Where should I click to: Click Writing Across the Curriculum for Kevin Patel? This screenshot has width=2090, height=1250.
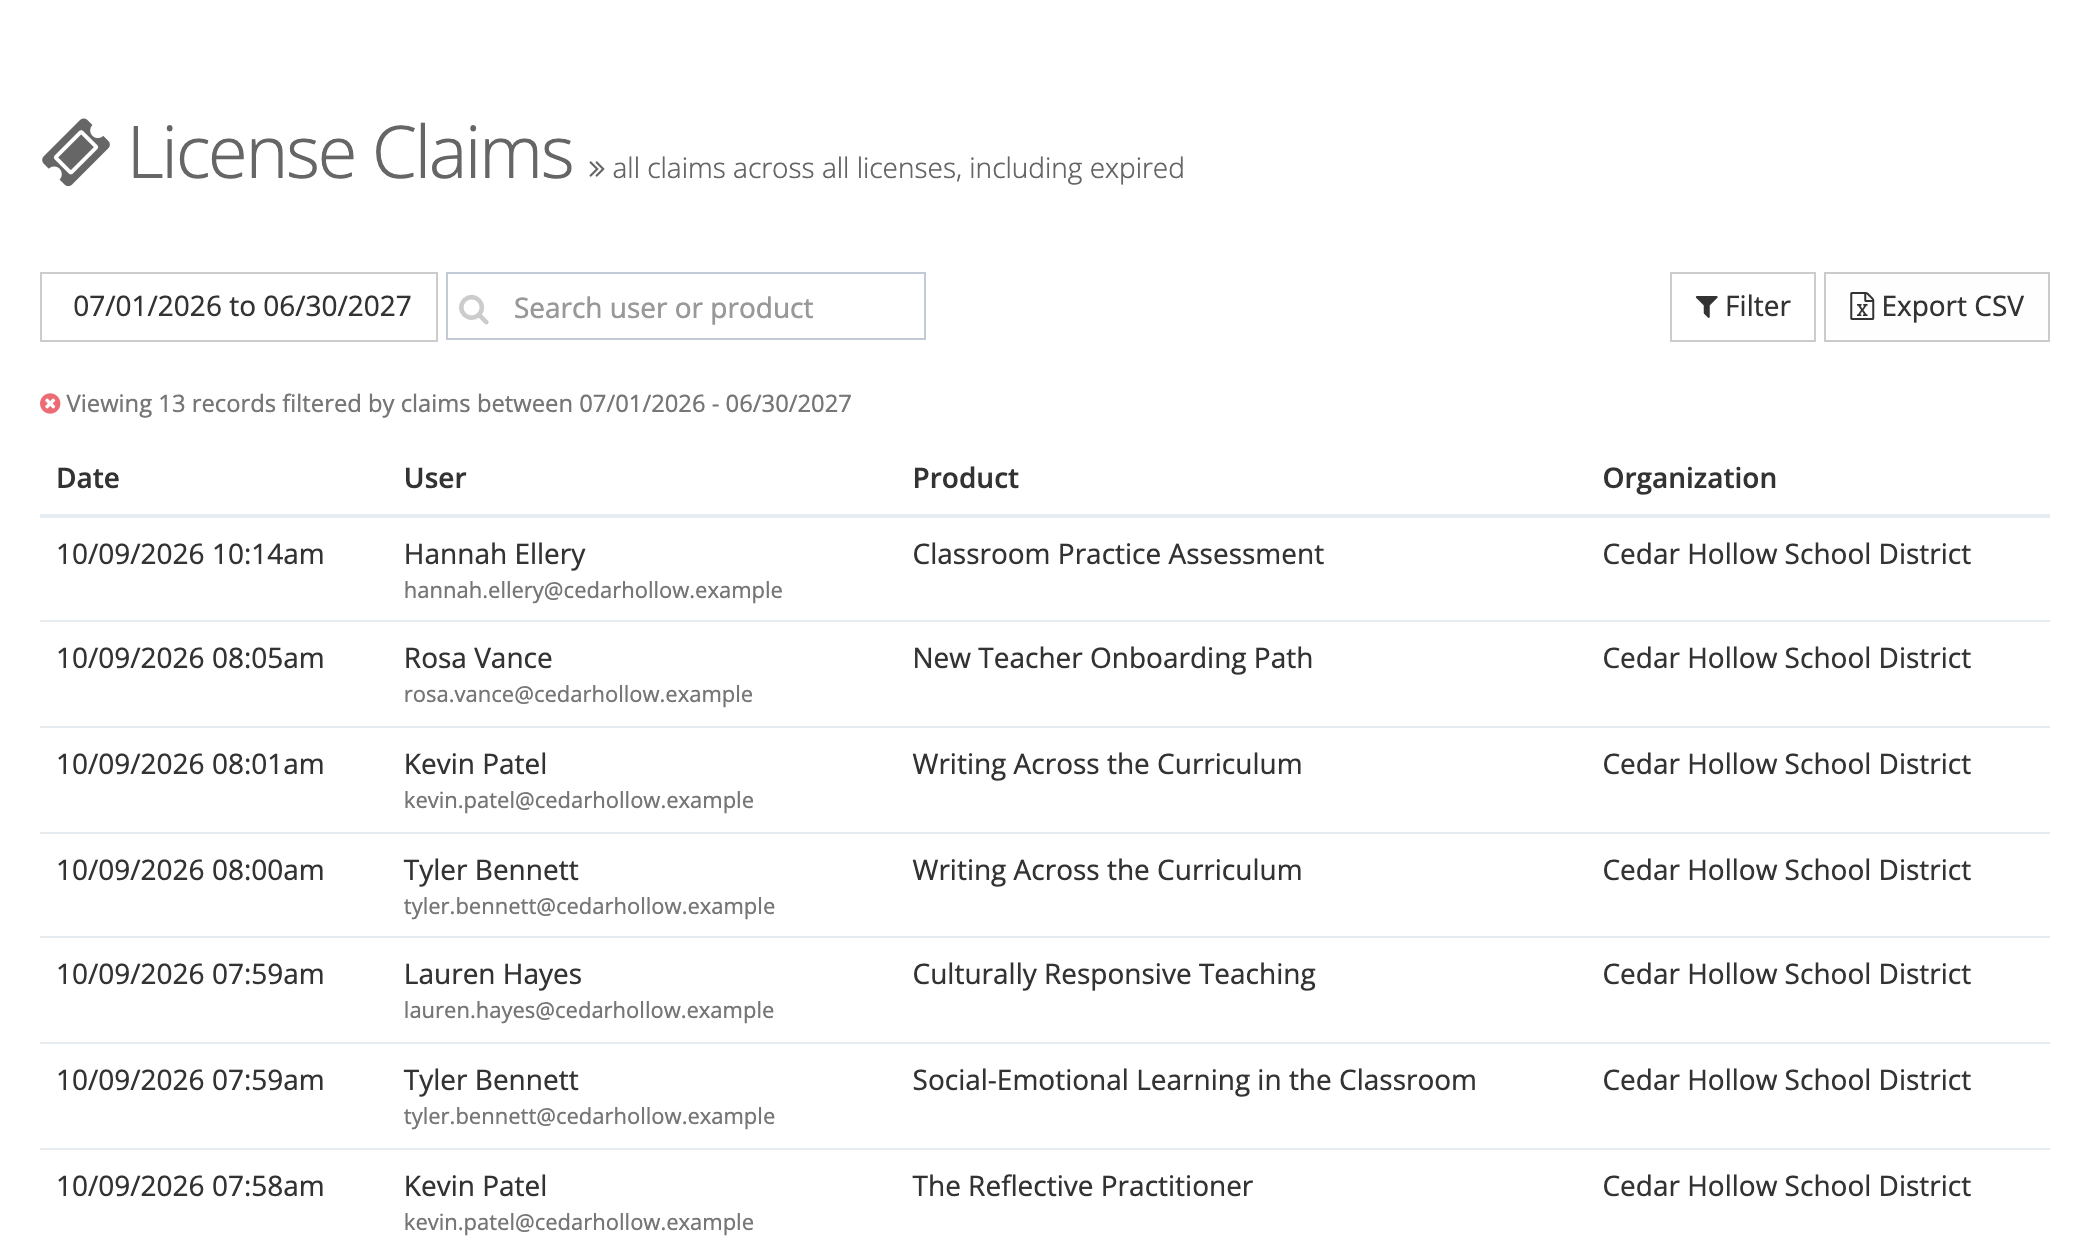pyautogui.click(x=1107, y=764)
